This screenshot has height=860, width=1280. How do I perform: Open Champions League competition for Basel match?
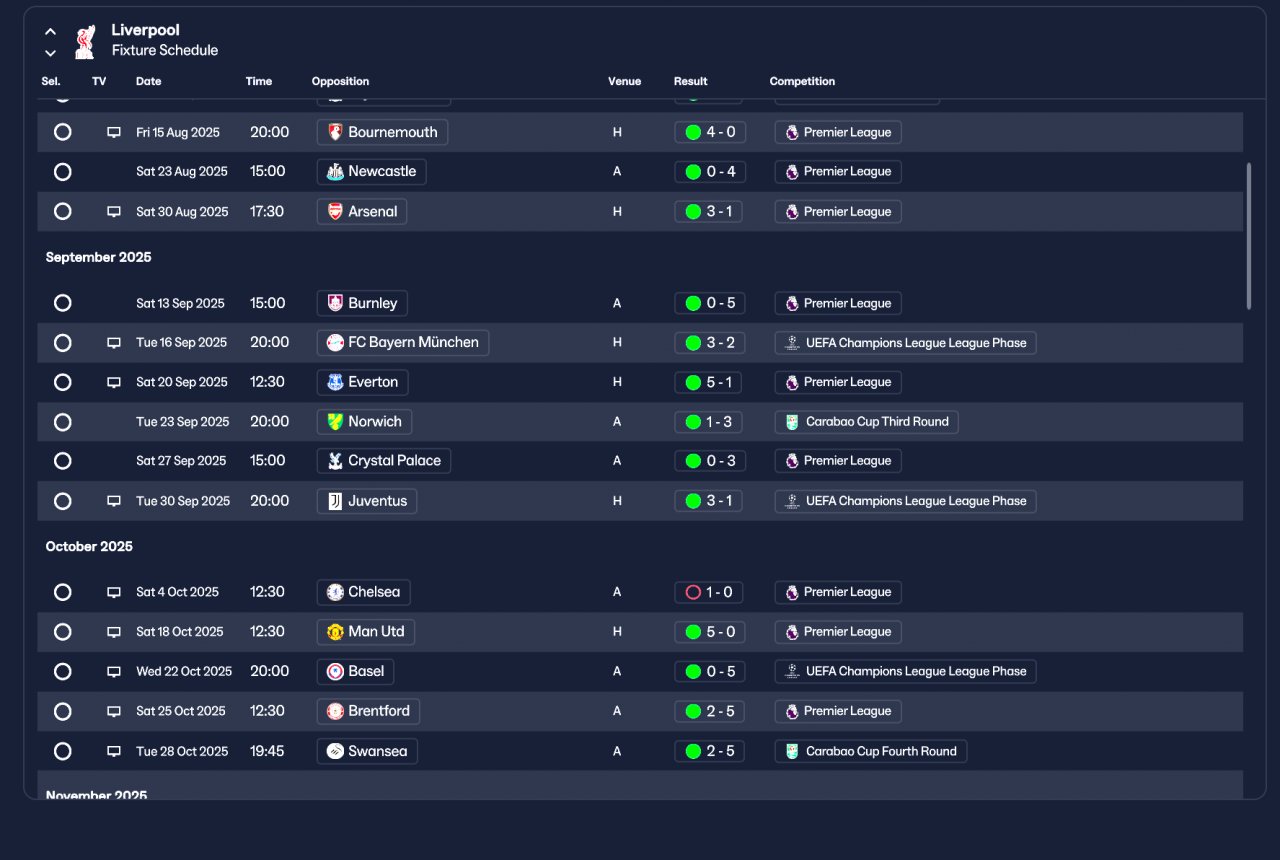[906, 671]
